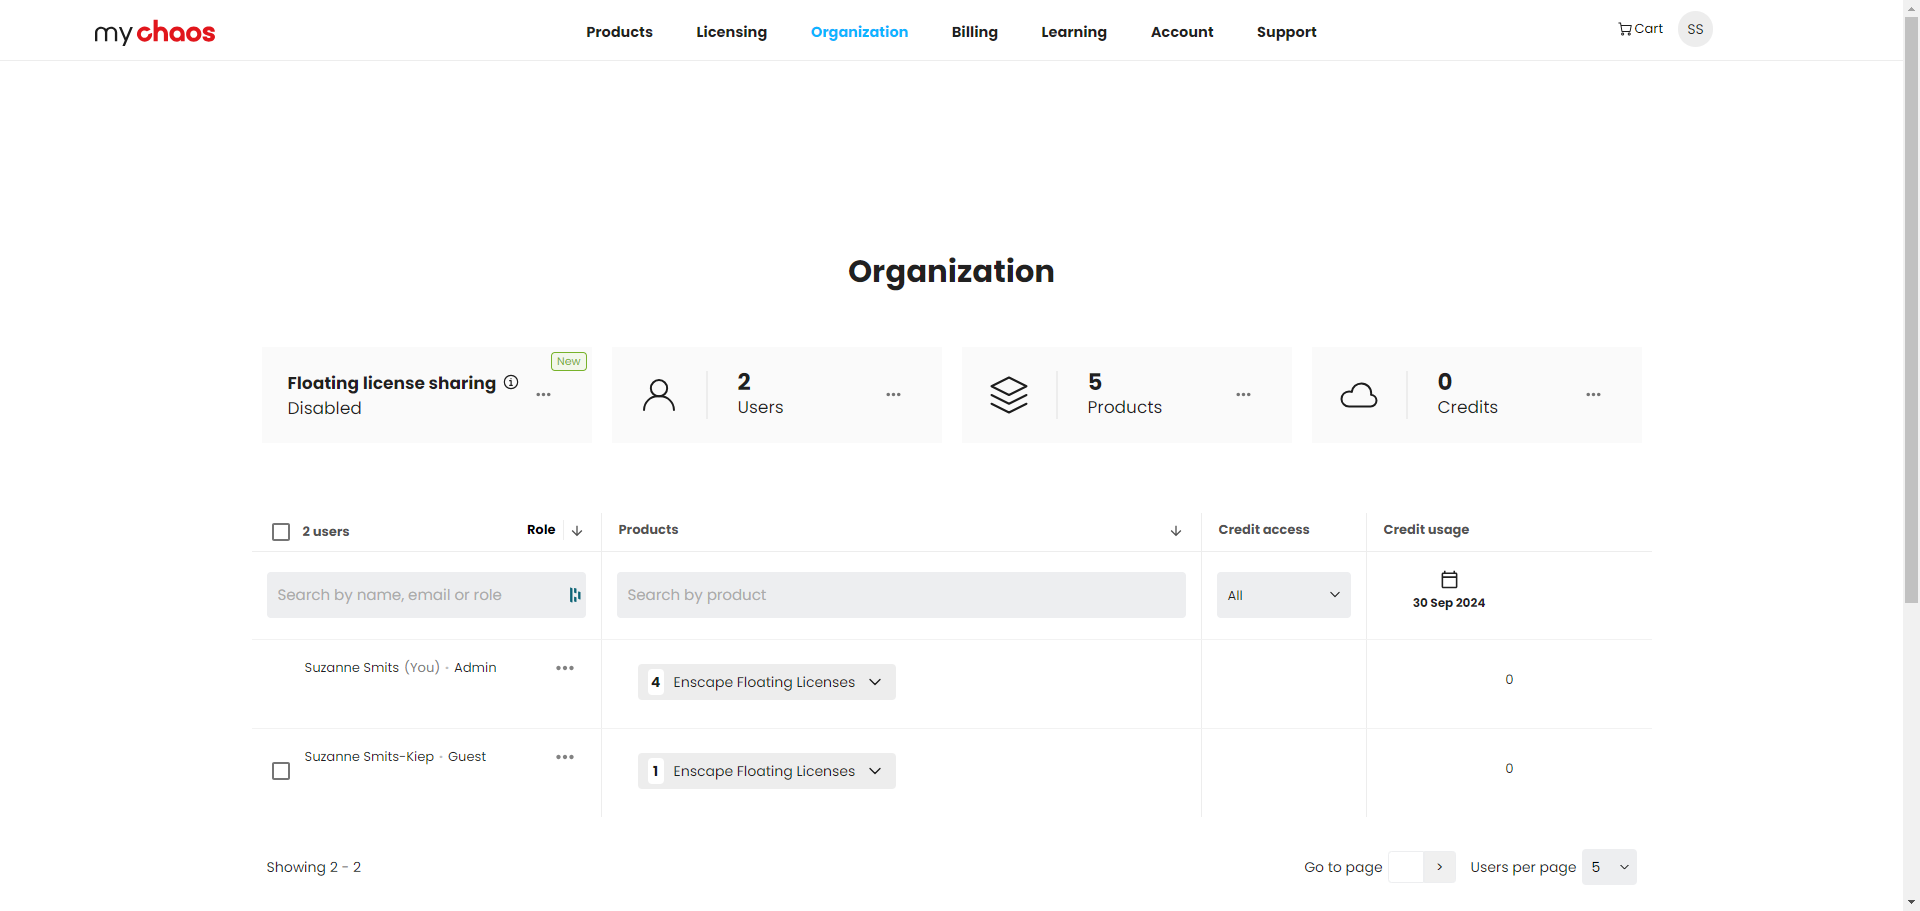Open the Credit usage calendar date picker
This screenshot has height=911, width=1920.
click(1449, 579)
